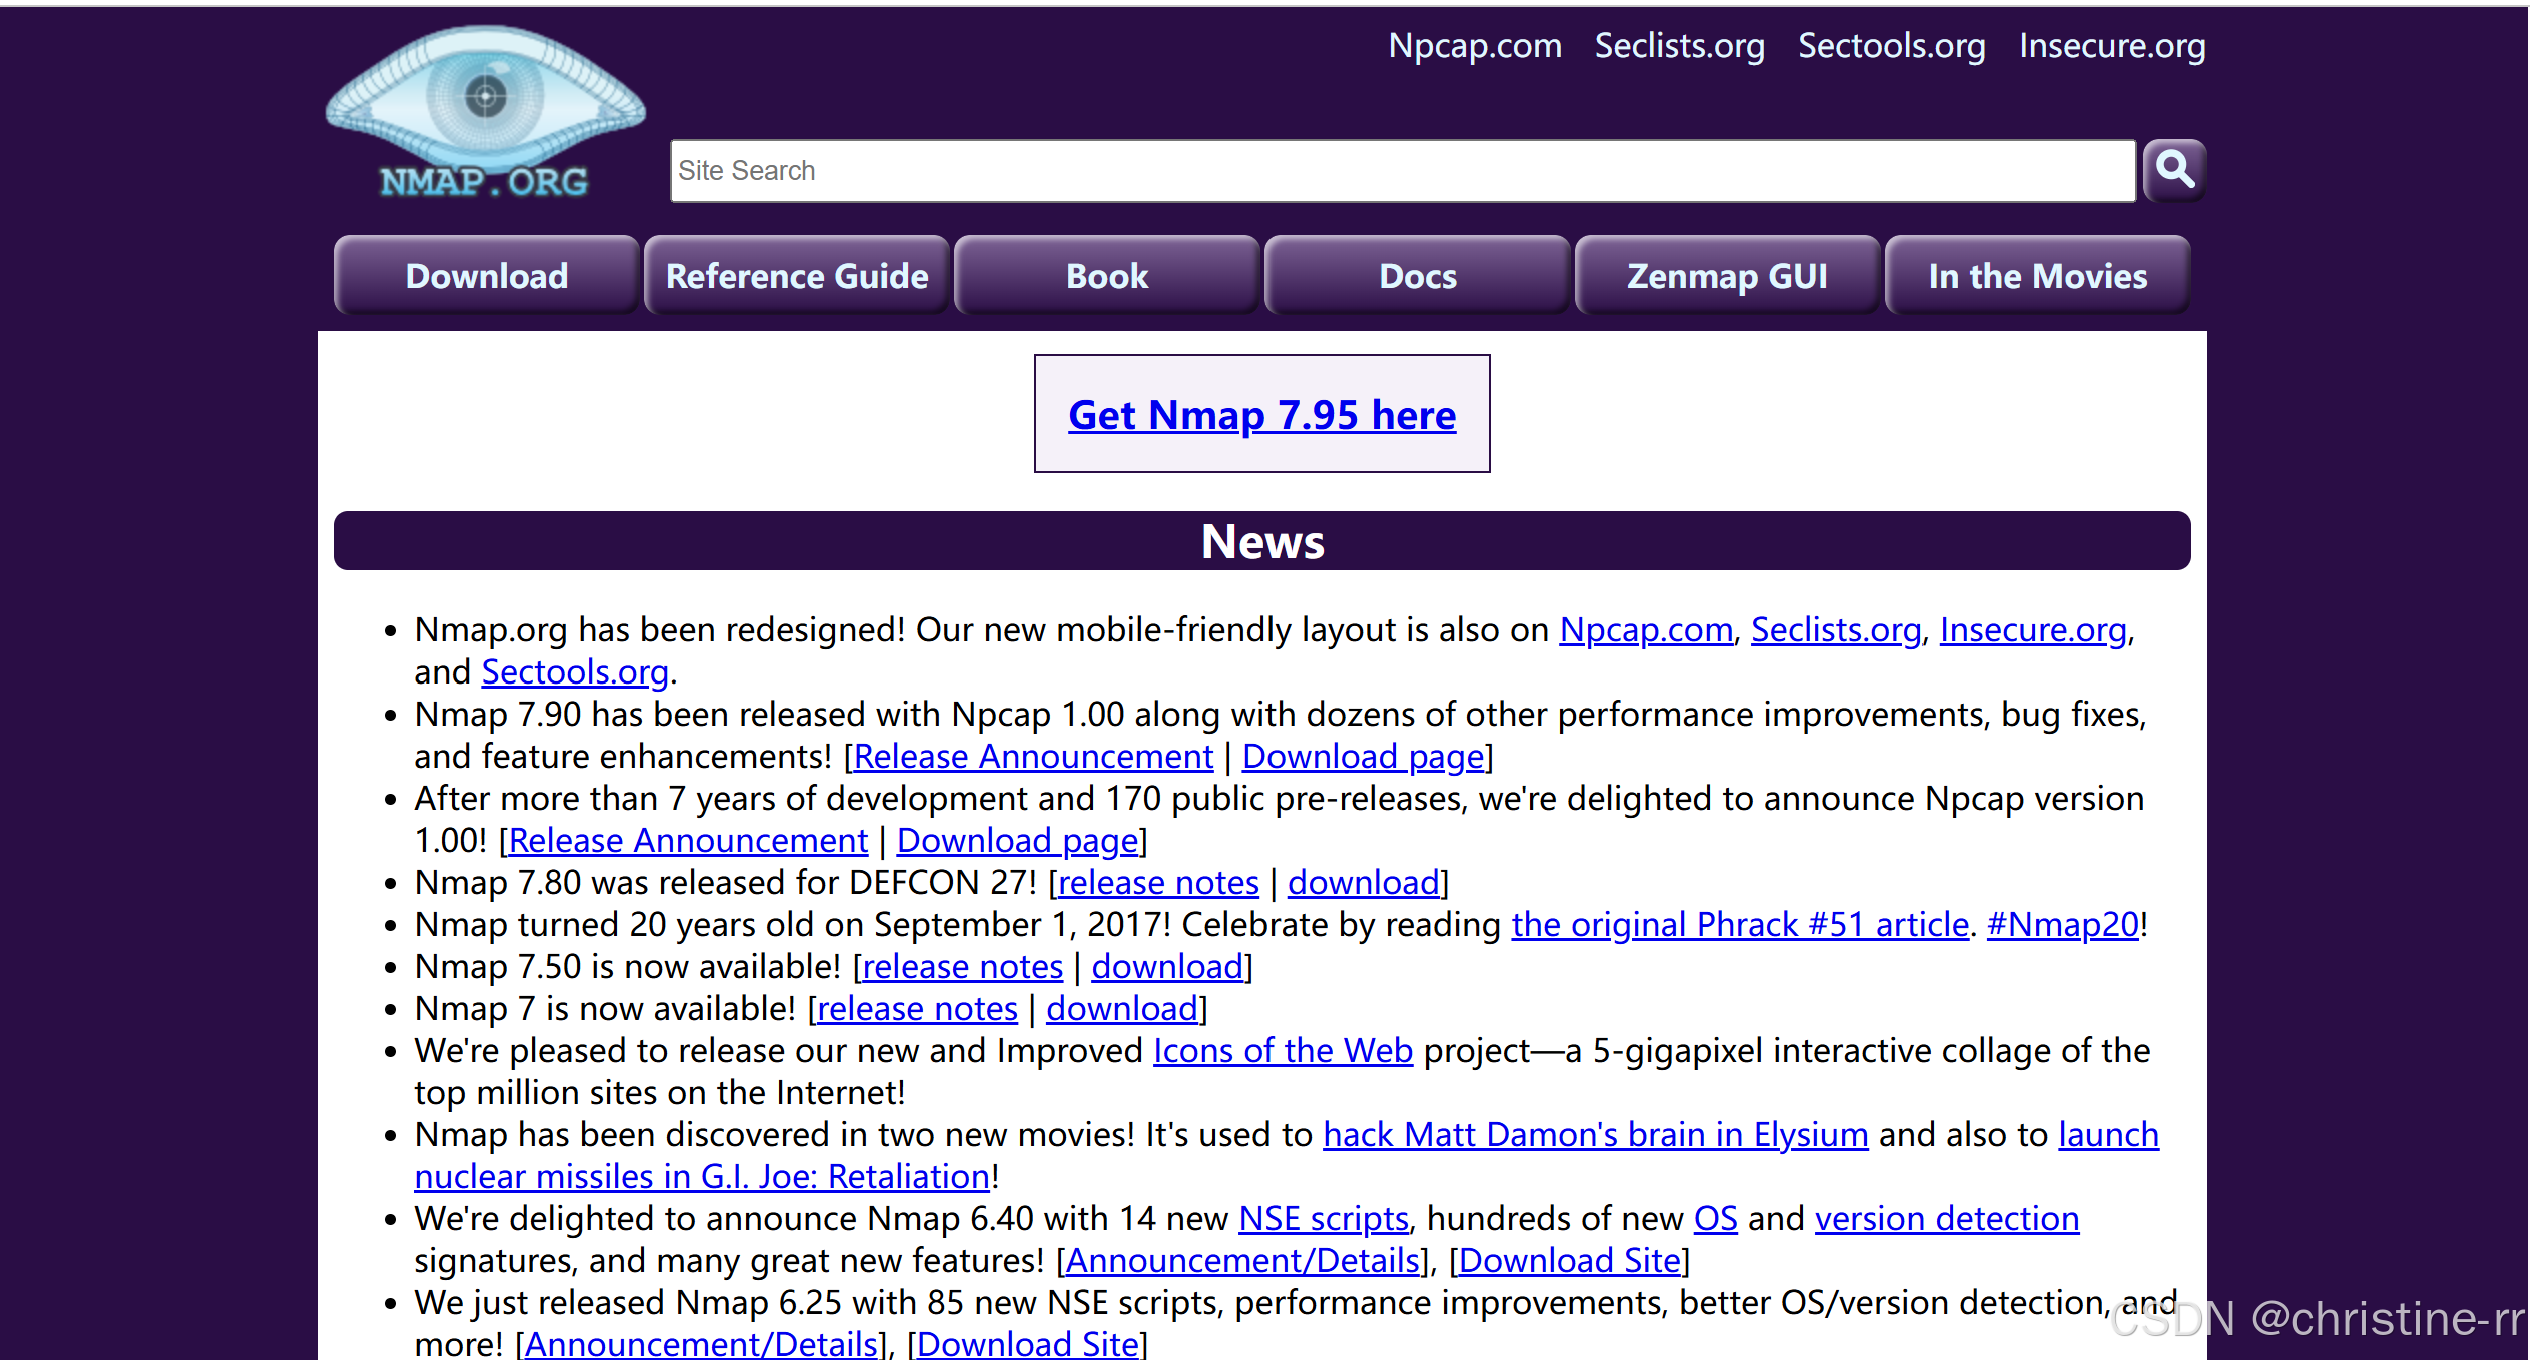The image size is (2530, 1360).
Task: Open Insecure.org in the top header
Action: (x=2111, y=46)
